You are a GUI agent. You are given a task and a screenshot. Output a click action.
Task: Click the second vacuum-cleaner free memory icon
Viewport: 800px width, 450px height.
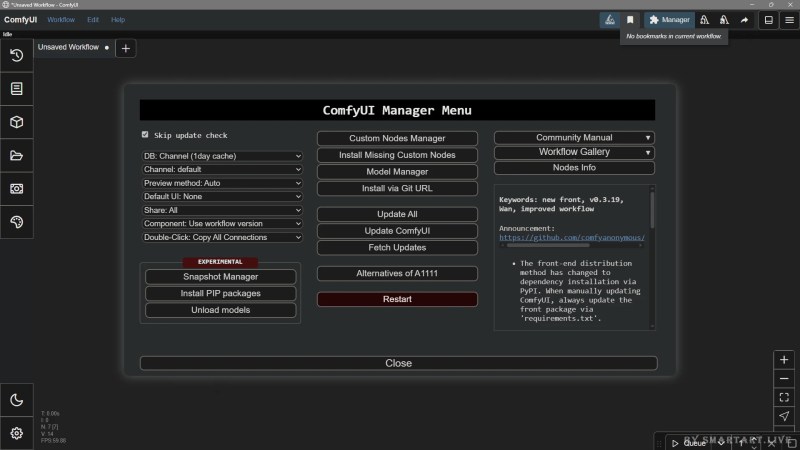(x=724, y=20)
